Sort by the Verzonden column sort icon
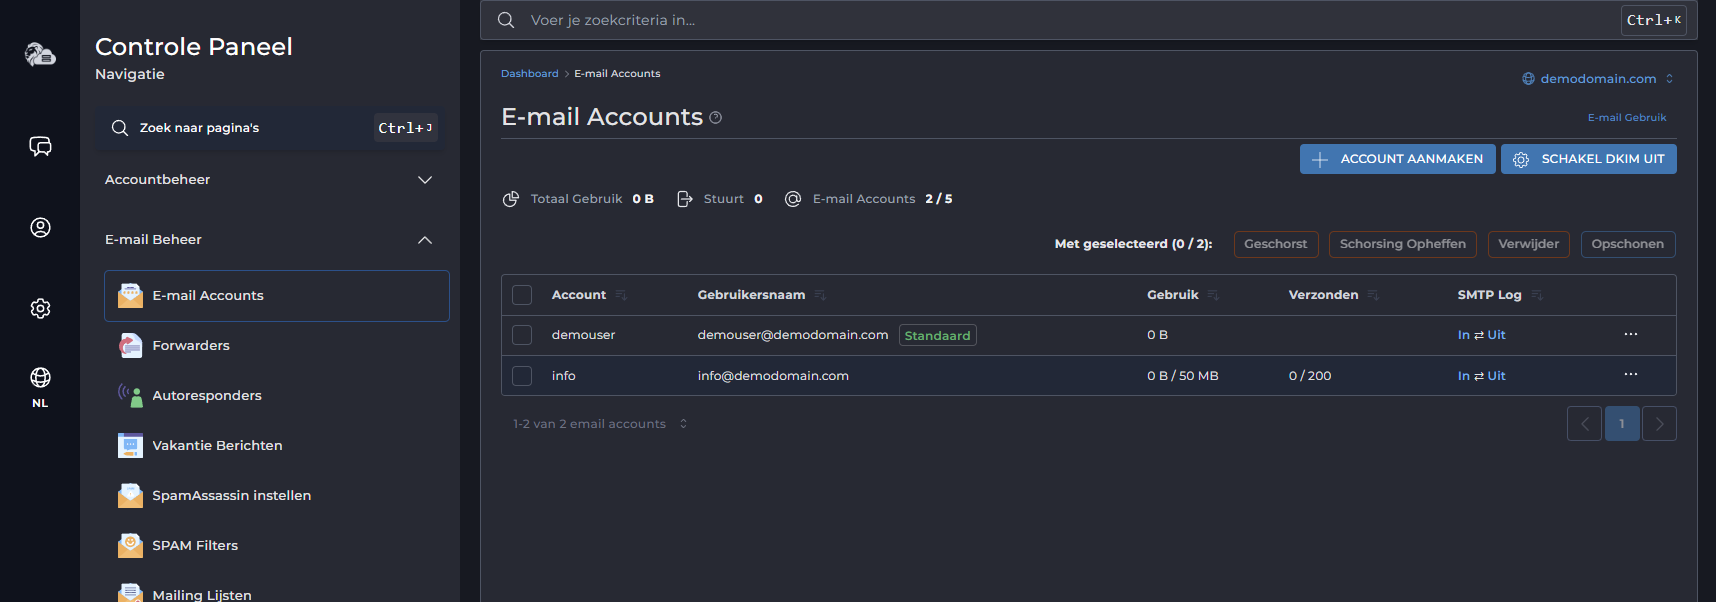This screenshot has width=1716, height=602. [1373, 295]
